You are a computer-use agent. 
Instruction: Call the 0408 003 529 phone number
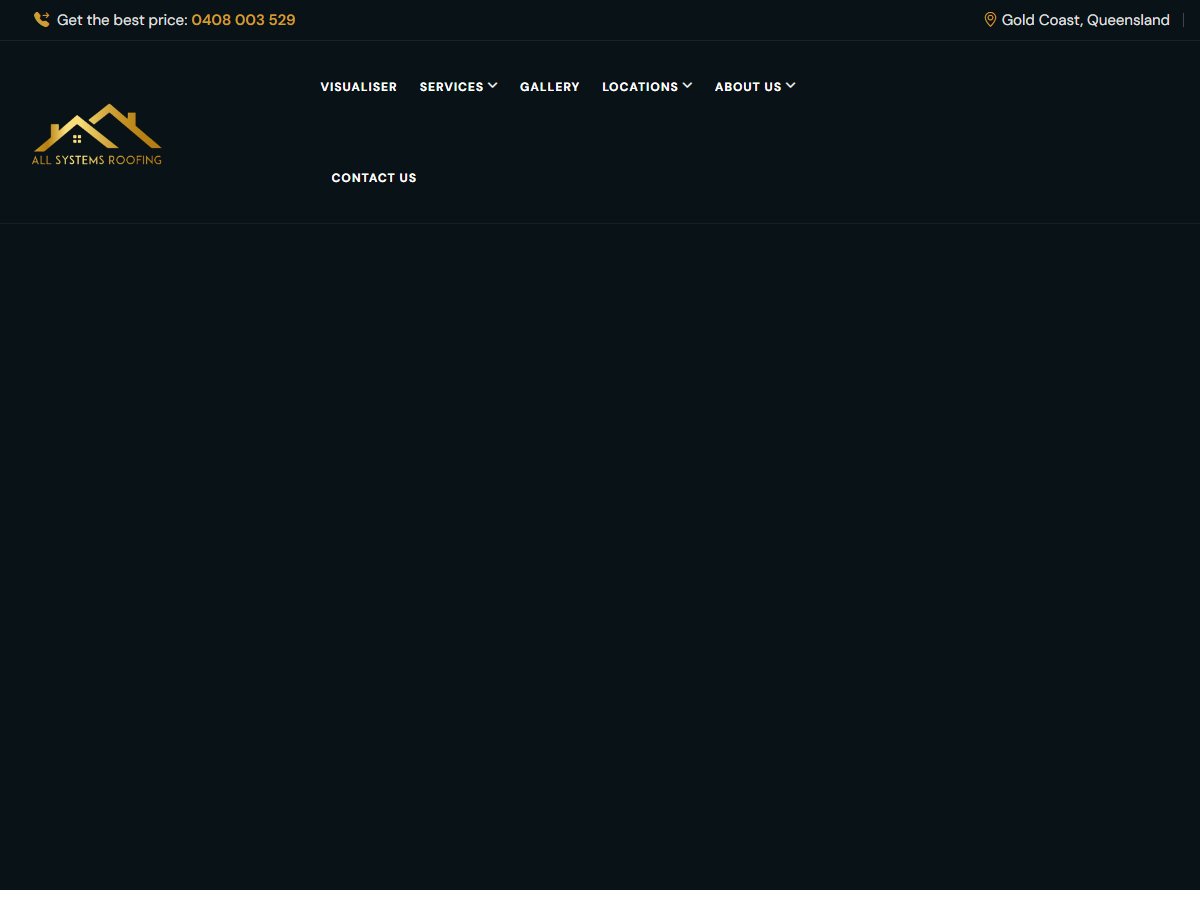pos(243,20)
